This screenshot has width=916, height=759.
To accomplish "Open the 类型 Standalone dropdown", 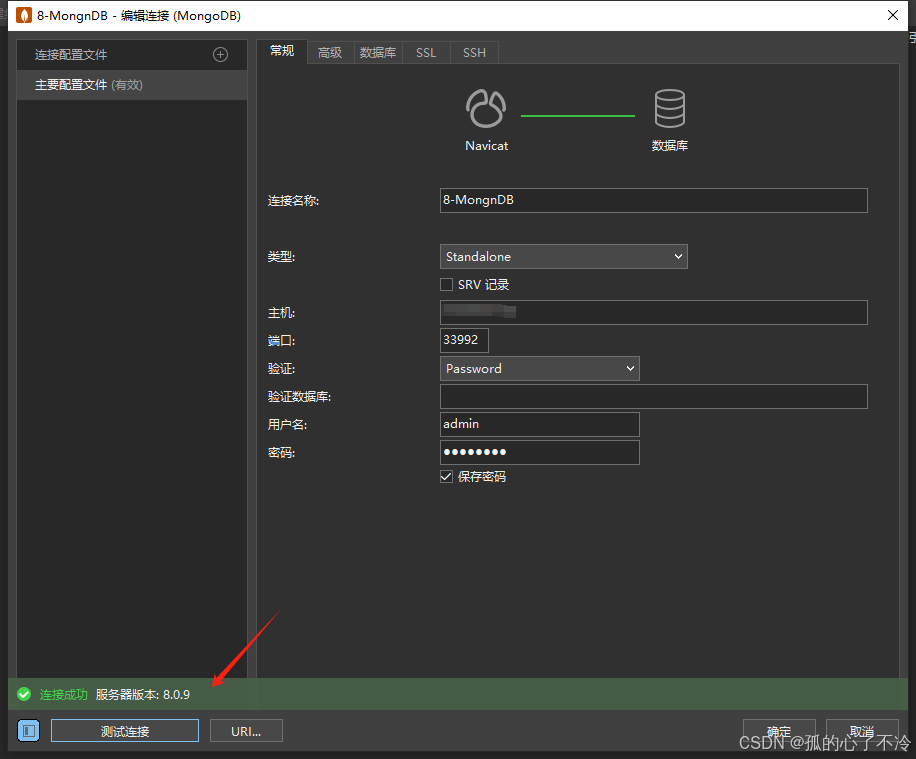I will (563, 257).
